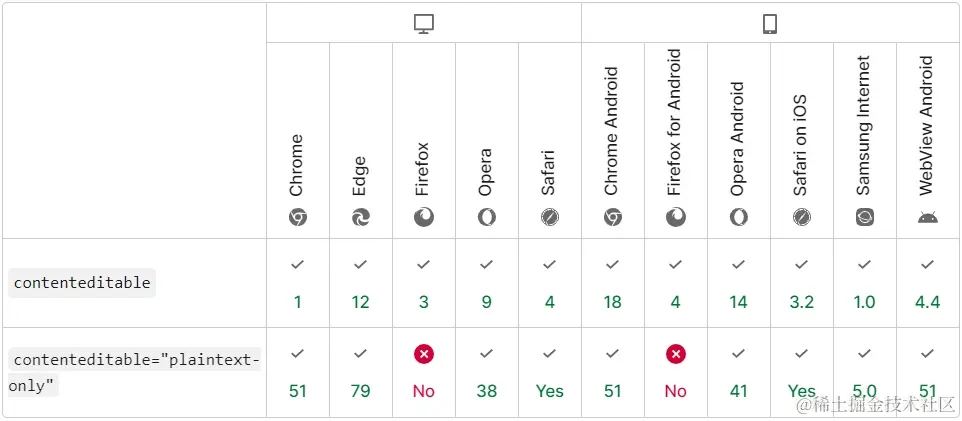Click the mobile platform icon
This screenshot has width=962, height=421.
point(770,25)
